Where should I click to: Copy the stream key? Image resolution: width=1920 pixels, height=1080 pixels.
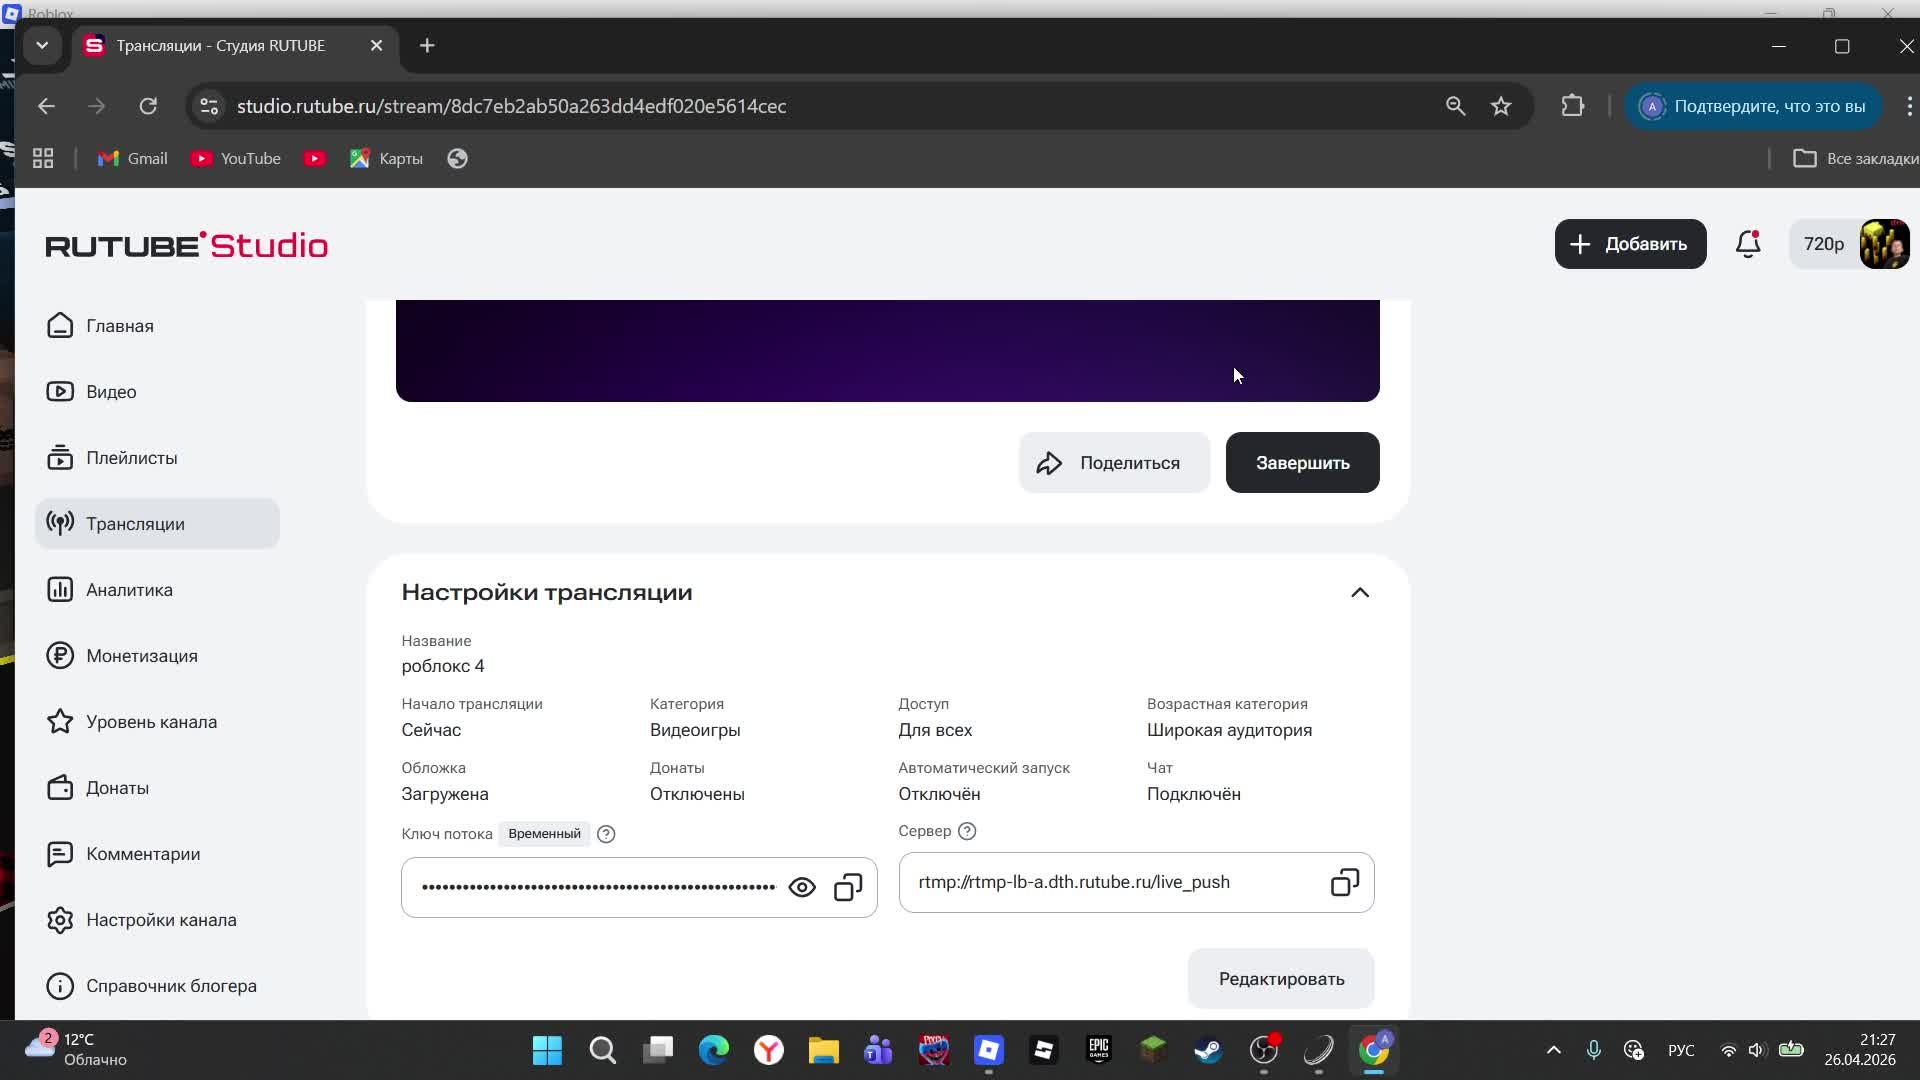[848, 887]
